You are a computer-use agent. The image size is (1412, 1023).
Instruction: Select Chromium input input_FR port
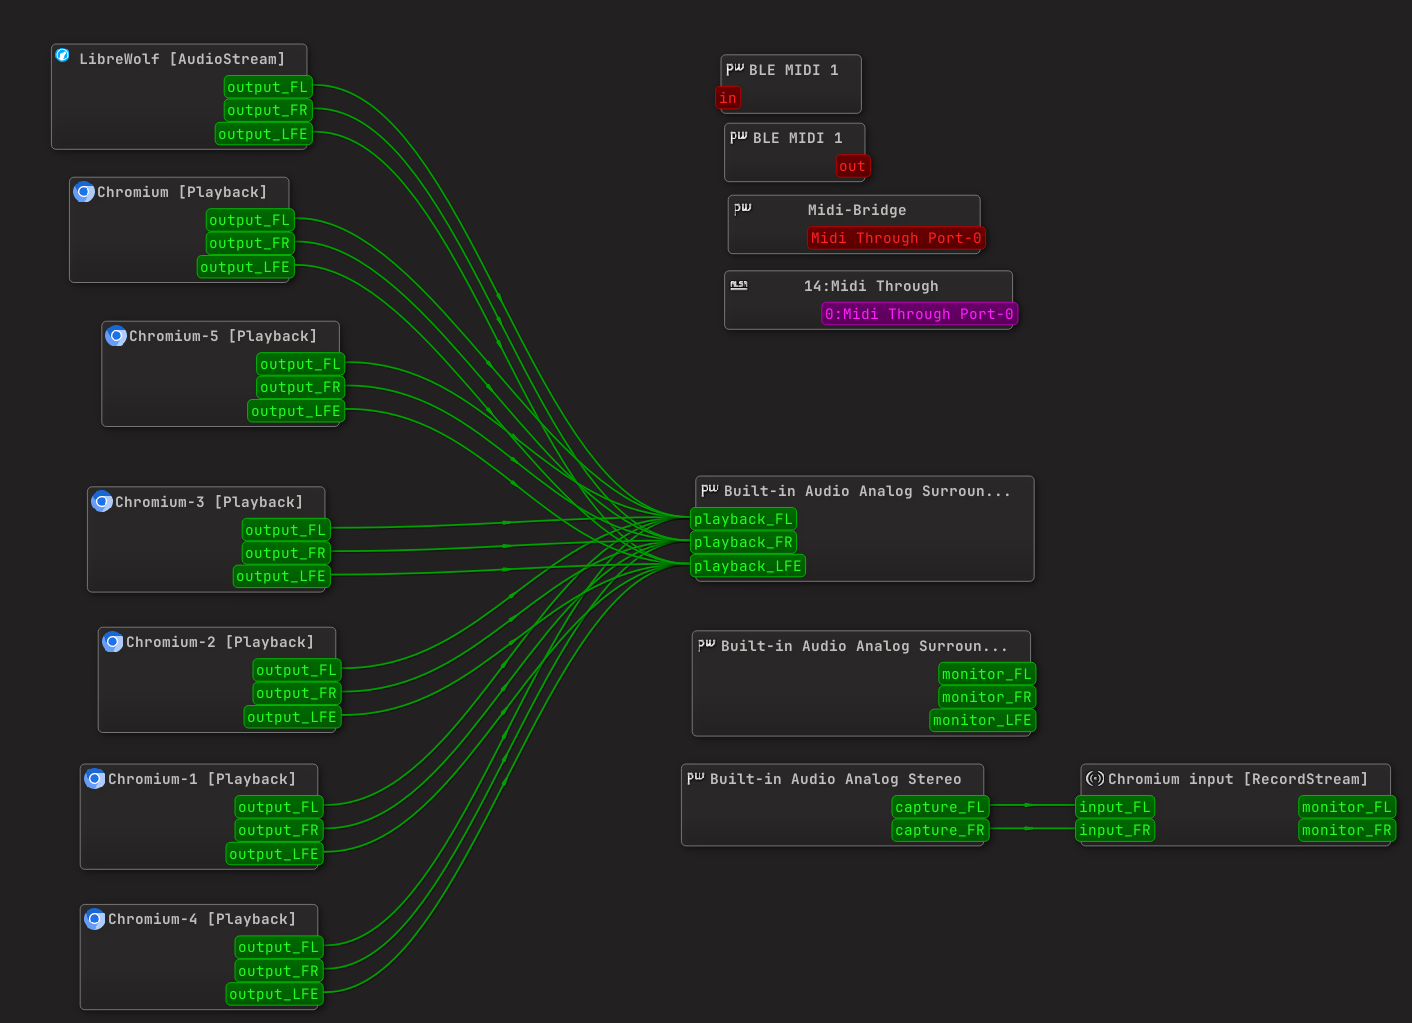(x=1115, y=830)
